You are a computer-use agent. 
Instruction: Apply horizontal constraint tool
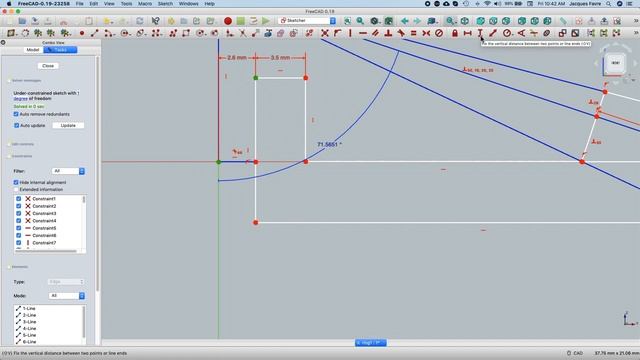pos(363,33)
